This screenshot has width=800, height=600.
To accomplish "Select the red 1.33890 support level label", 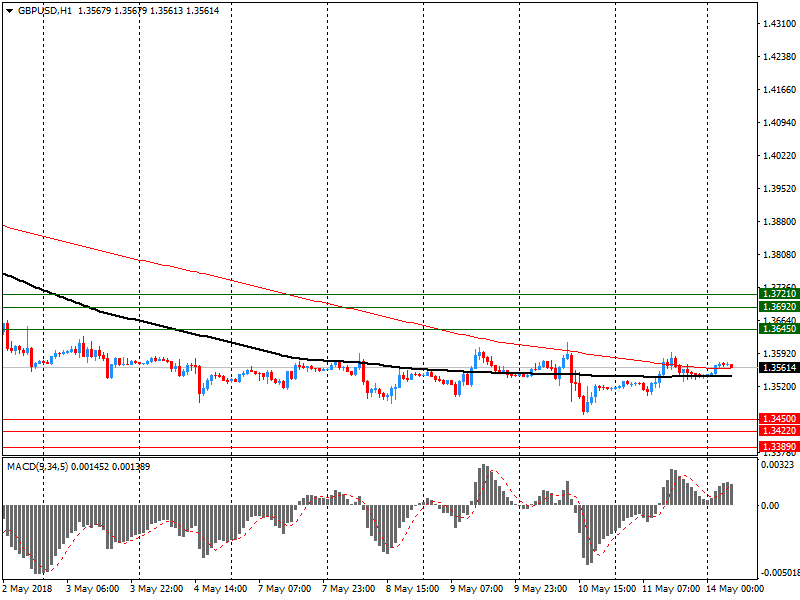I will (779, 446).
